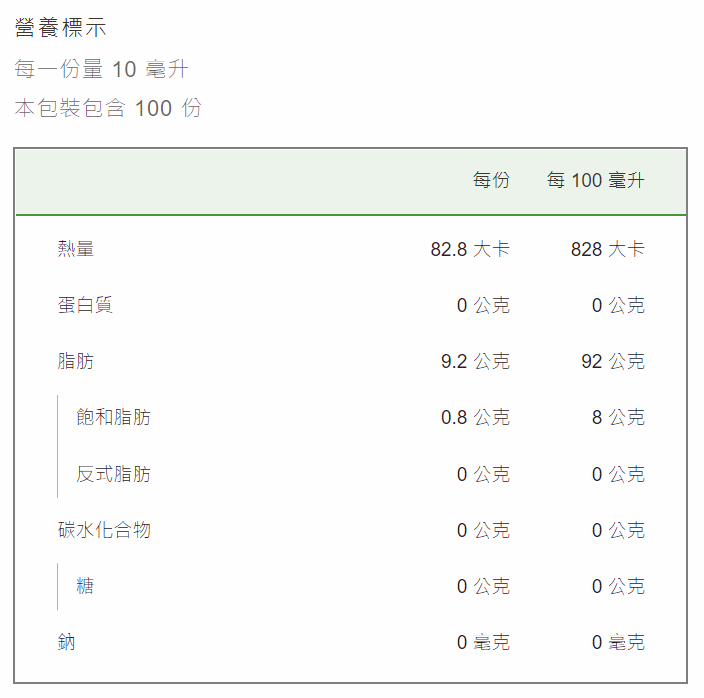The height and width of the screenshot is (698, 704).
Task: Select the 飽和脂肪 sub-row label
Action: point(113,417)
